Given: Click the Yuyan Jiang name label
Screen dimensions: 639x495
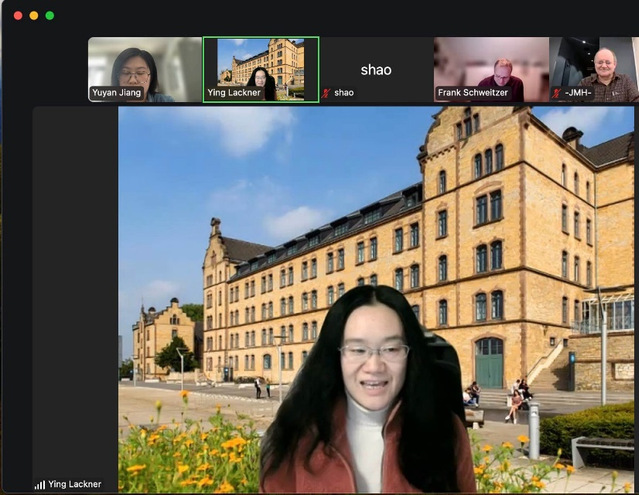Looking at the screenshot, I should click(118, 93).
